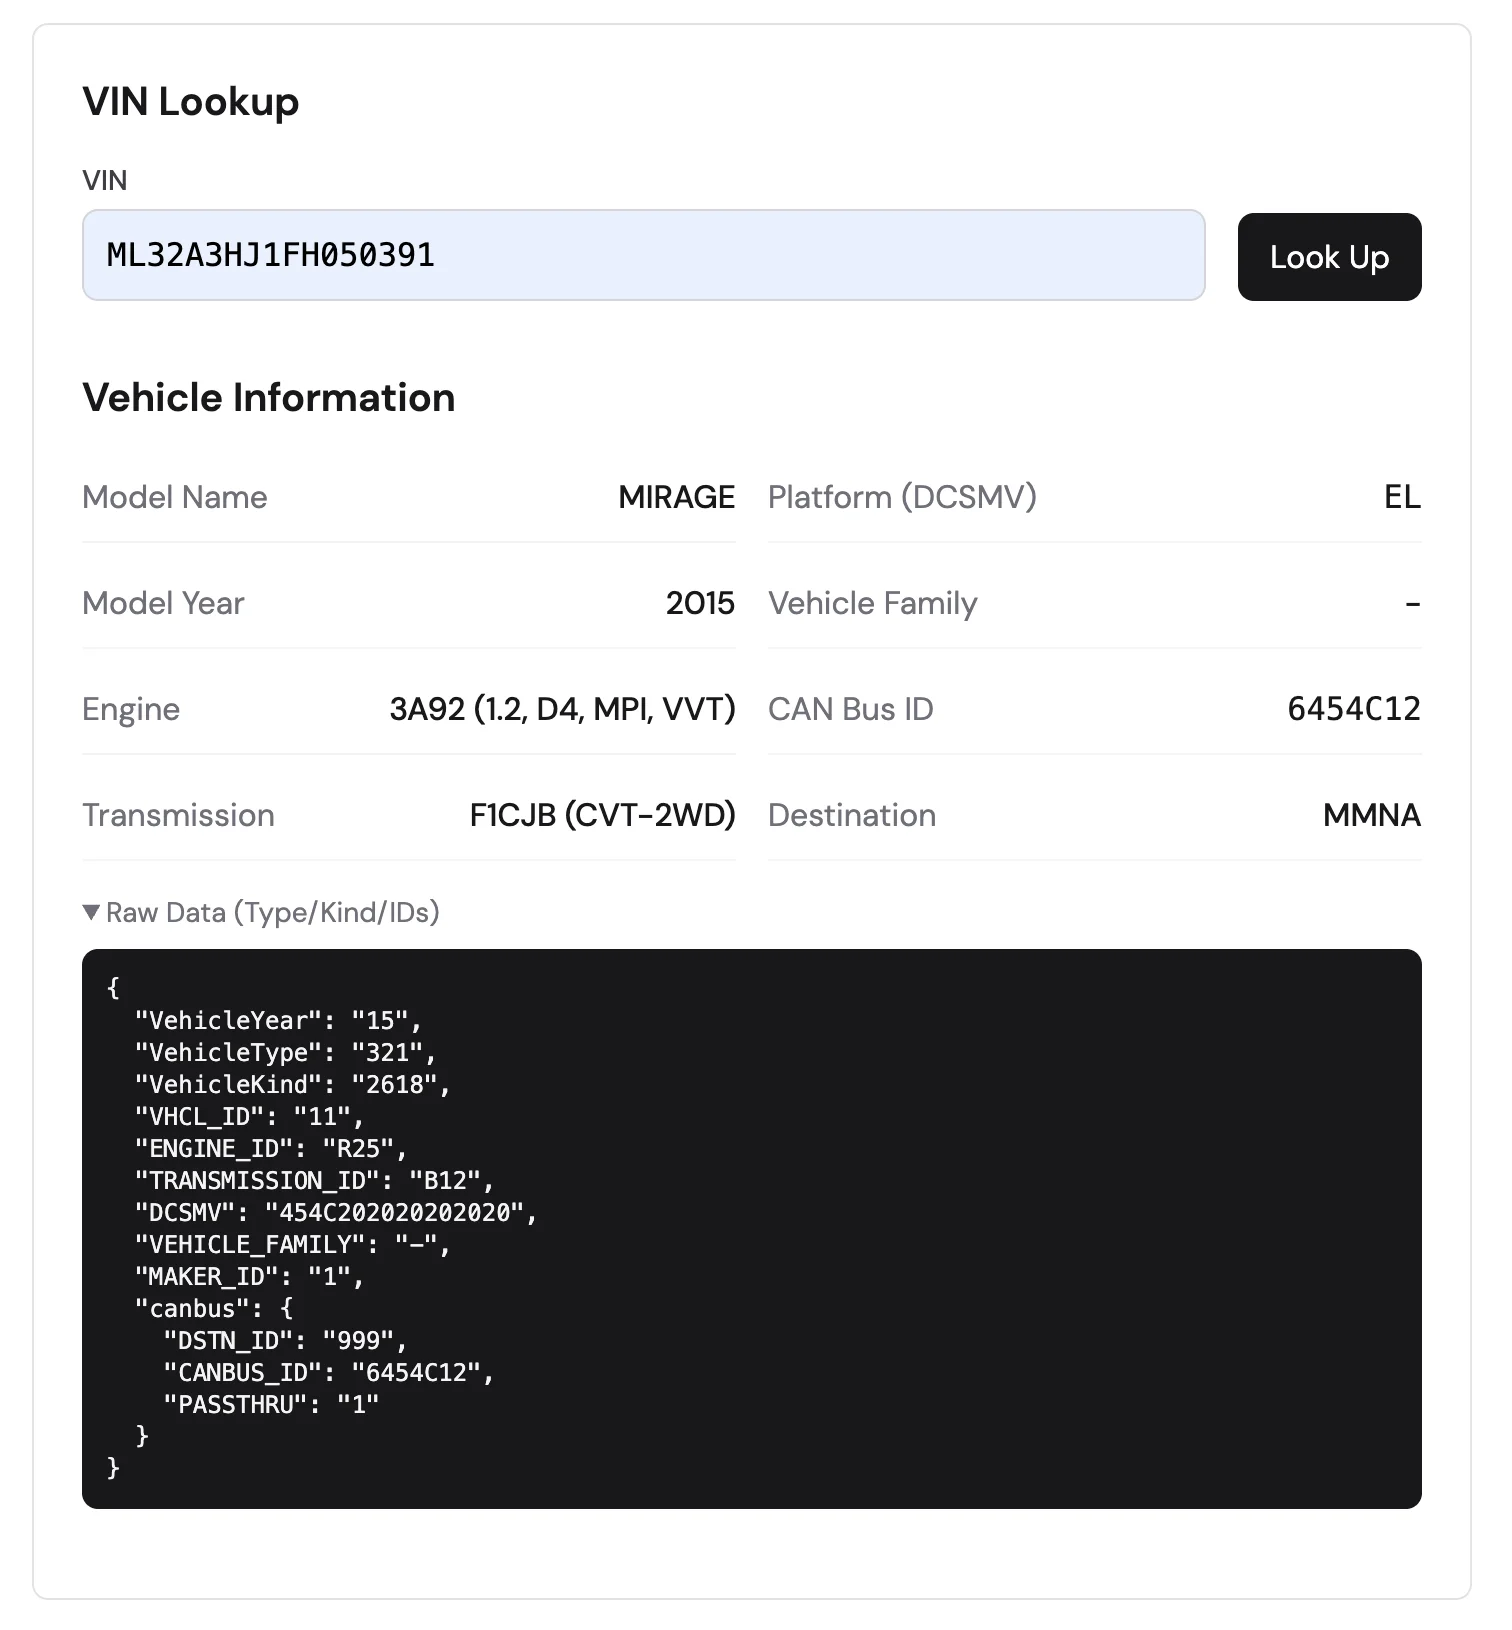Click the CAN Bus ID value 6454C12
Image resolution: width=1512 pixels, height=1630 pixels.
(x=1354, y=709)
